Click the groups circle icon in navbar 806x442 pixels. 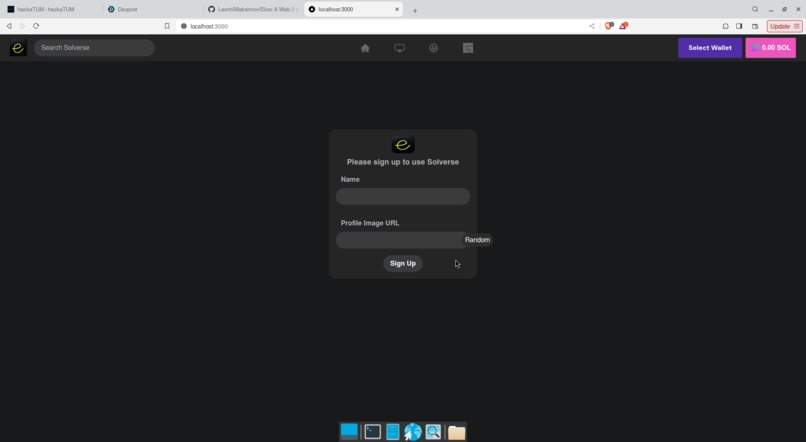(x=433, y=48)
